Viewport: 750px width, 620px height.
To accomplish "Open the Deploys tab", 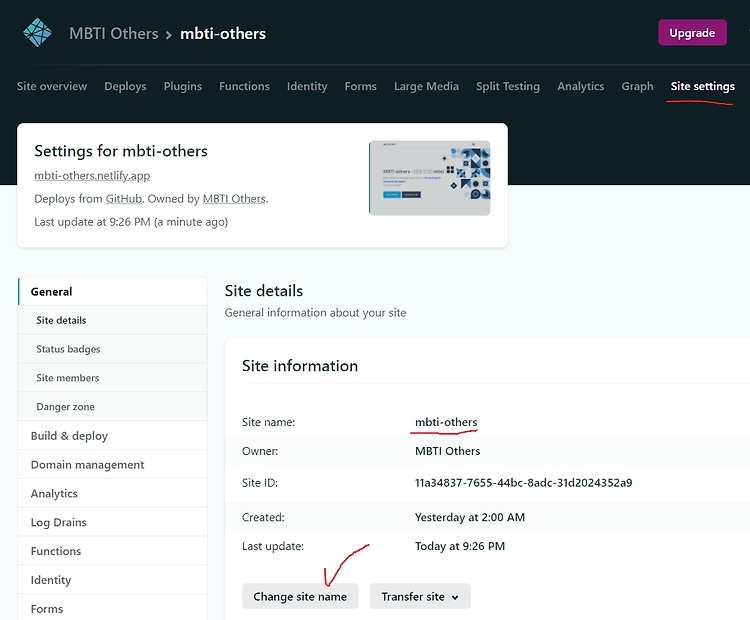I will click(125, 86).
